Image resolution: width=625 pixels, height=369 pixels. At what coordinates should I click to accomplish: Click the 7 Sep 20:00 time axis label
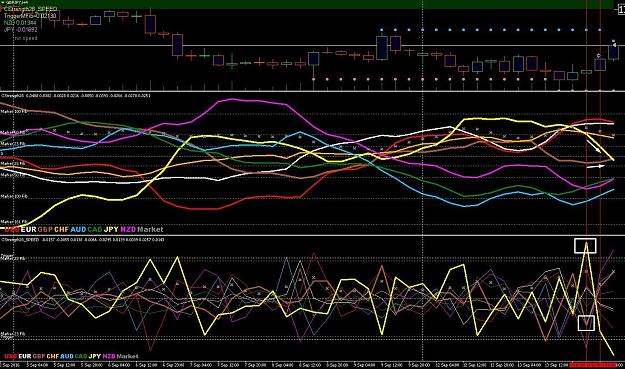click(x=256, y=365)
